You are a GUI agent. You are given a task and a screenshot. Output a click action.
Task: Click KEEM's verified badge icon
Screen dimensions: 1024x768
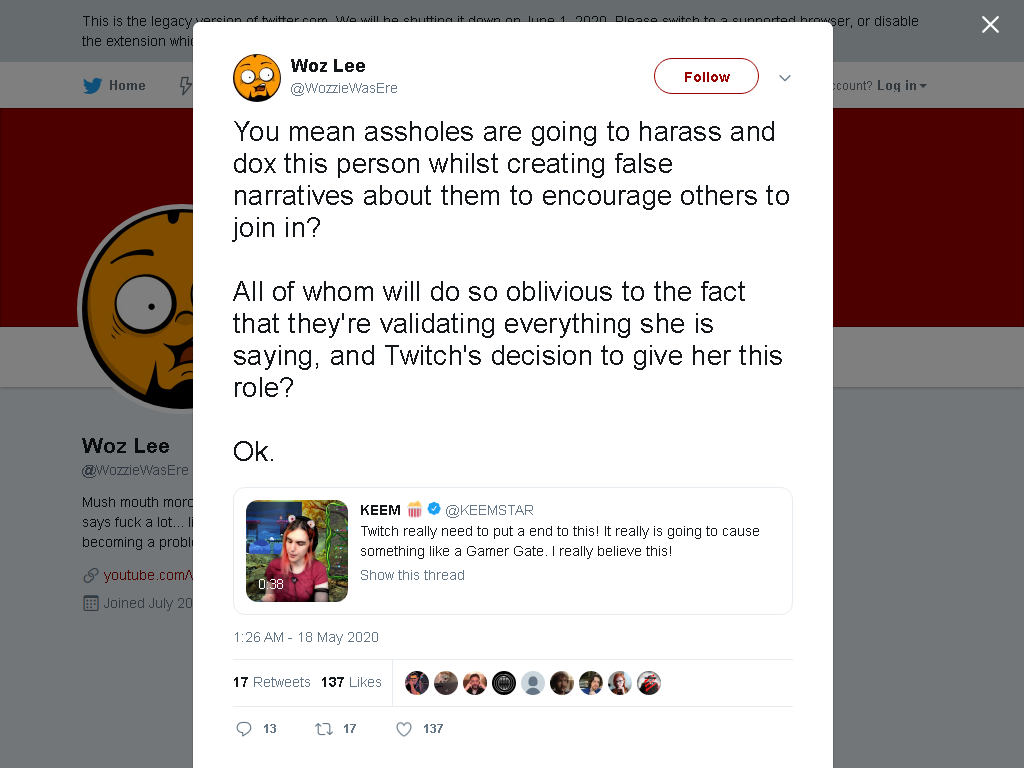pyautogui.click(x=434, y=509)
